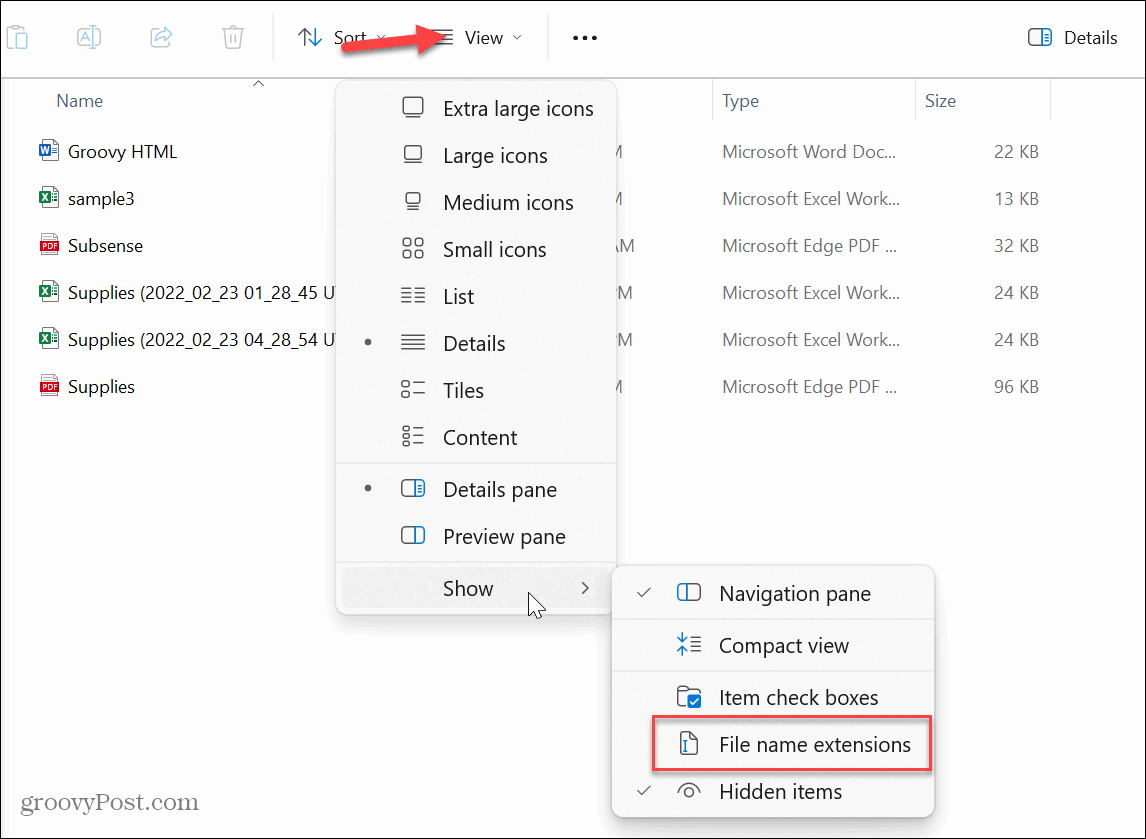Click the Paste clipboard icon in toolbar
This screenshot has height=839, width=1146.
tap(17, 38)
